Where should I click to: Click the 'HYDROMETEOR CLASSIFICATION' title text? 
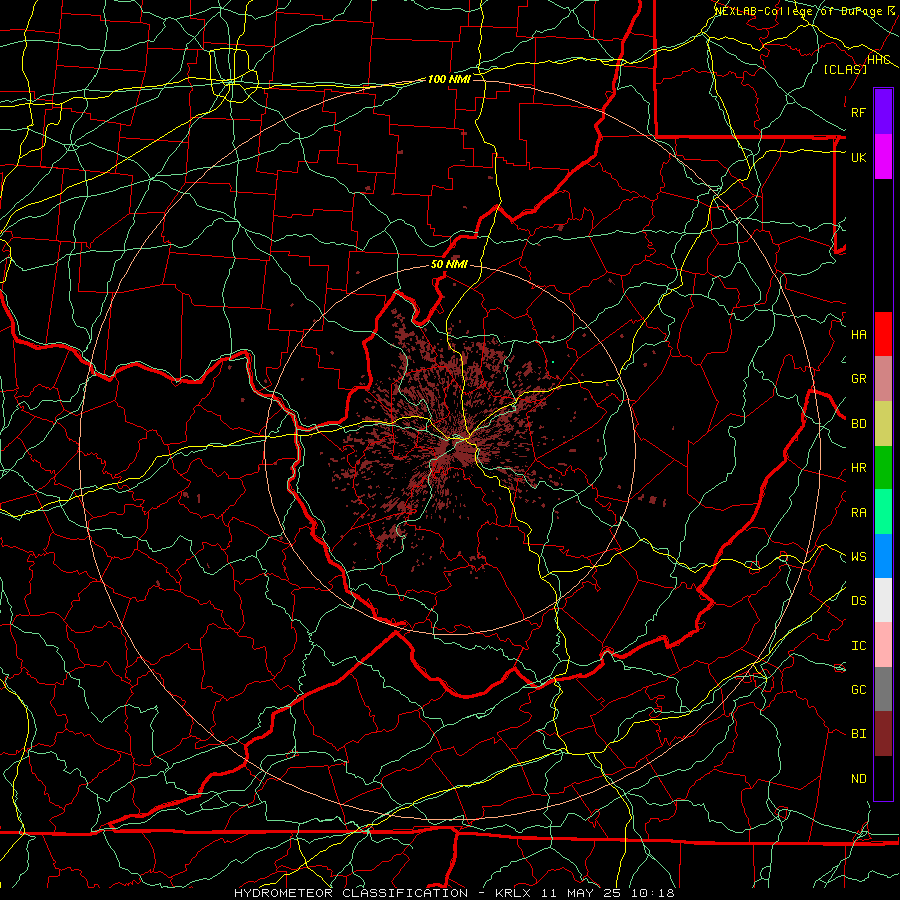[351, 893]
